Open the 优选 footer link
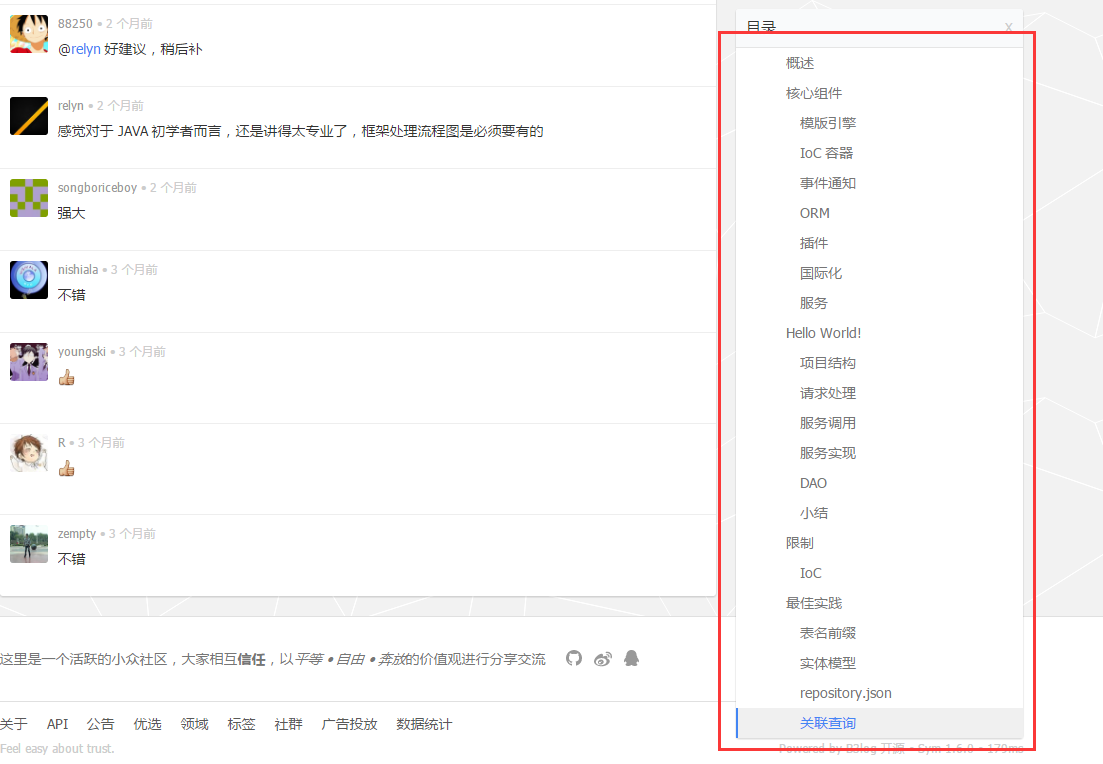The image size is (1103, 764). pyautogui.click(x=148, y=725)
